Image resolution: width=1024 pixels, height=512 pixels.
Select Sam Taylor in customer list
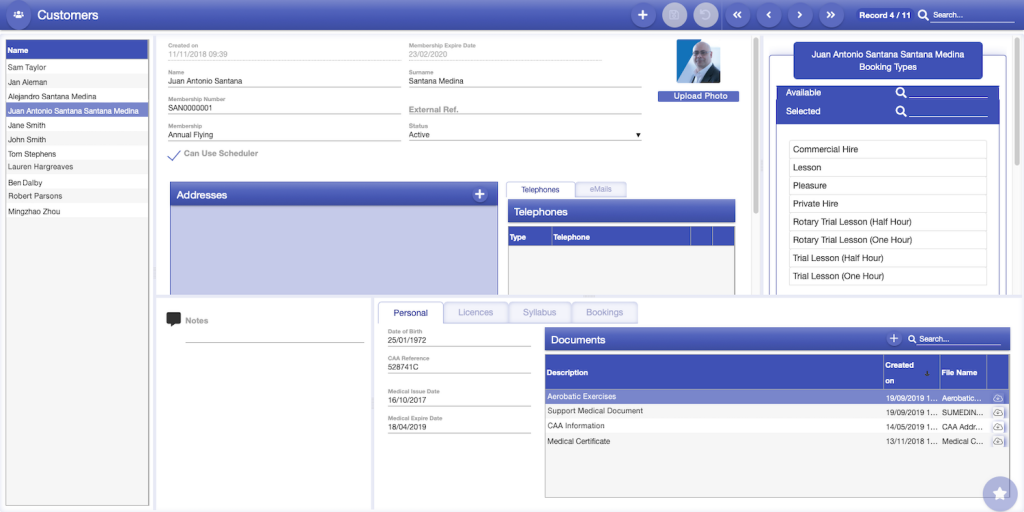click(77, 67)
